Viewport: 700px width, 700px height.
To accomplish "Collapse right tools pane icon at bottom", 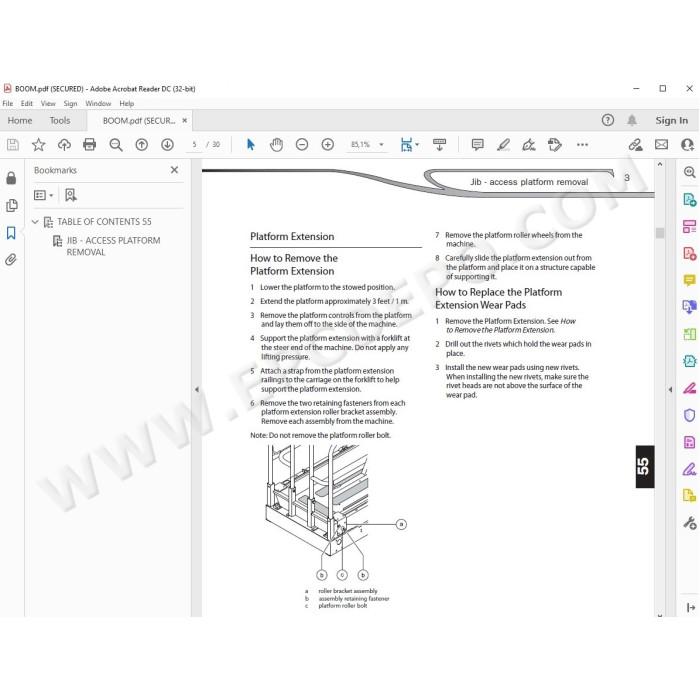I will pos(691,607).
